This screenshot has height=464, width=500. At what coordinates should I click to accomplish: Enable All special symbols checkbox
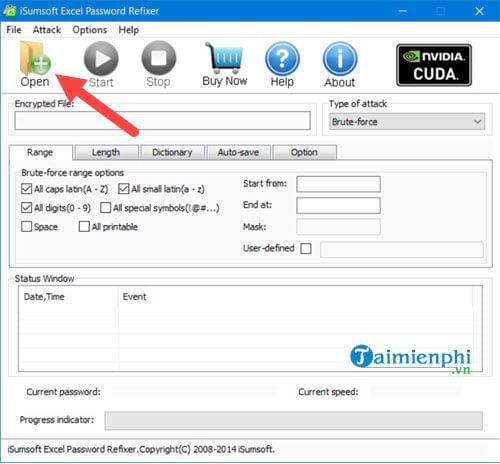coord(106,208)
